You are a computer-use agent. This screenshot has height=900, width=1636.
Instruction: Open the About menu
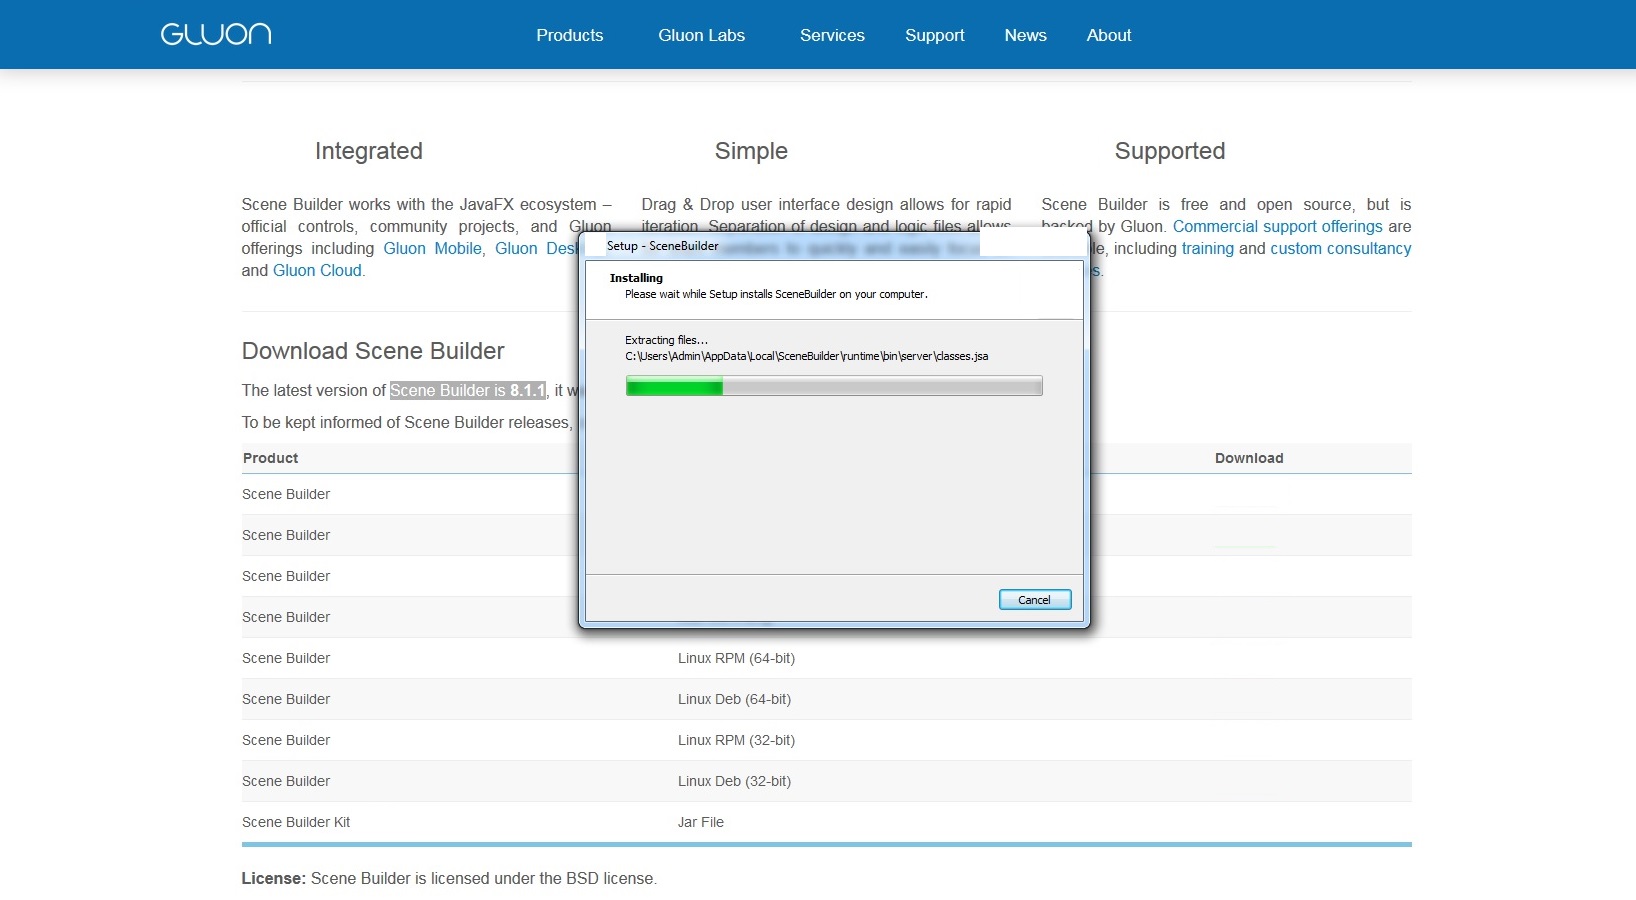click(1109, 35)
